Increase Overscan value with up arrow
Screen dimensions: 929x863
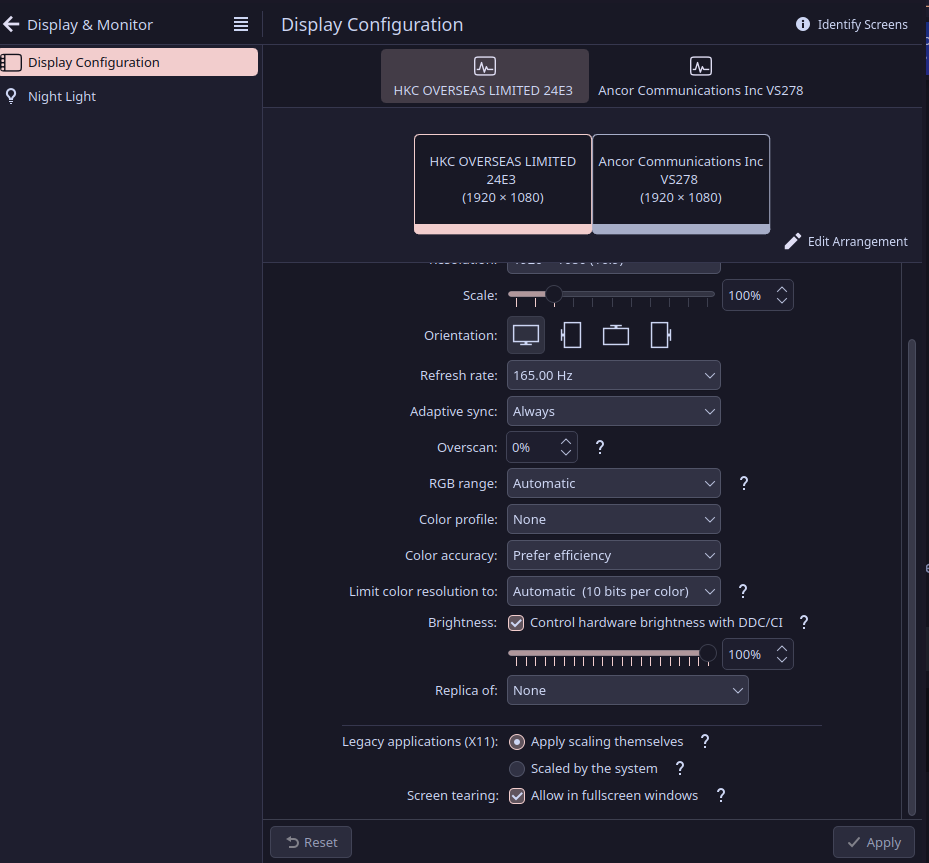pyautogui.click(x=566, y=442)
